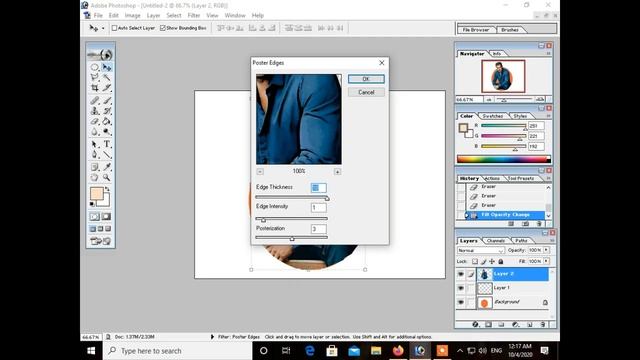Click create new snapshot icon in History
640x360 pixels.
(525, 224)
